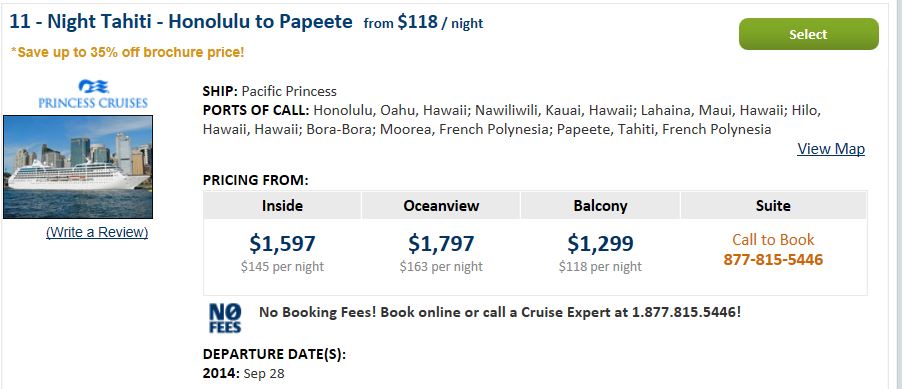Open the 11-Night Tahiti cruise title
This screenshot has height=389, width=902.
coord(181,22)
